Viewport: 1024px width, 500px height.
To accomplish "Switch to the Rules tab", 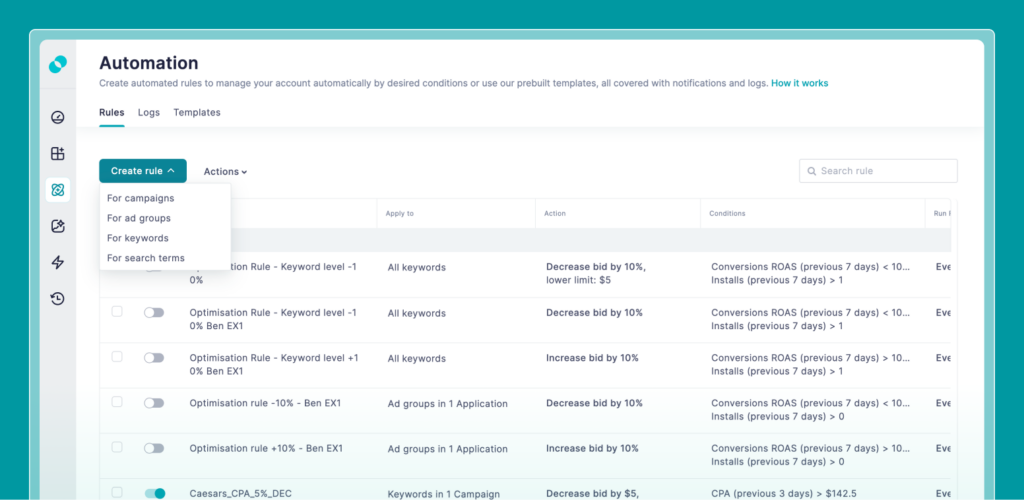I will point(112,112).
